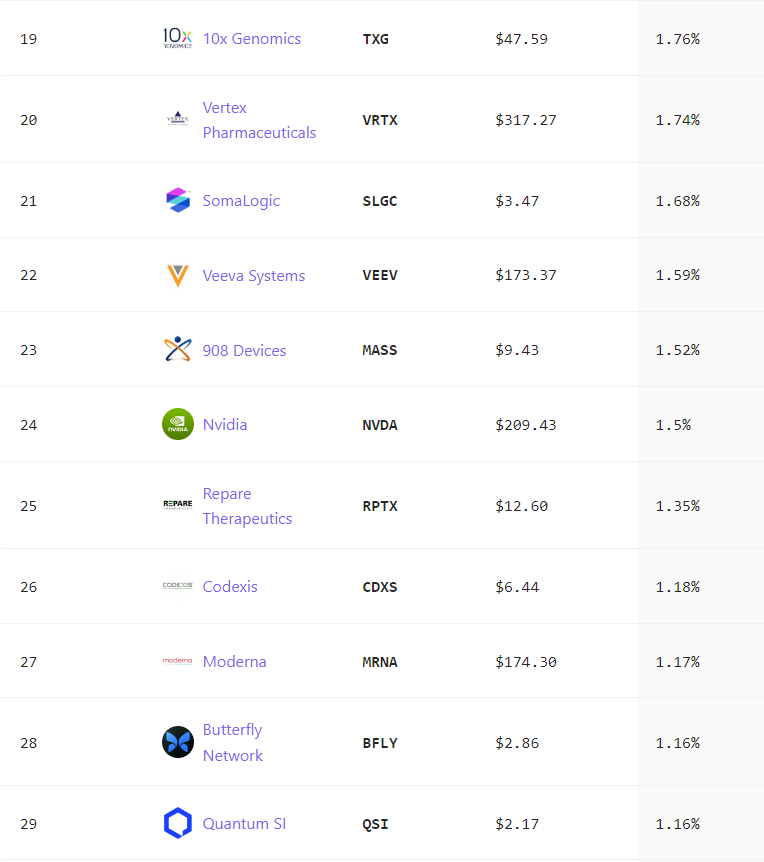
Task: Click the green Nvidia logo icon
Action: tap(178, 424)
